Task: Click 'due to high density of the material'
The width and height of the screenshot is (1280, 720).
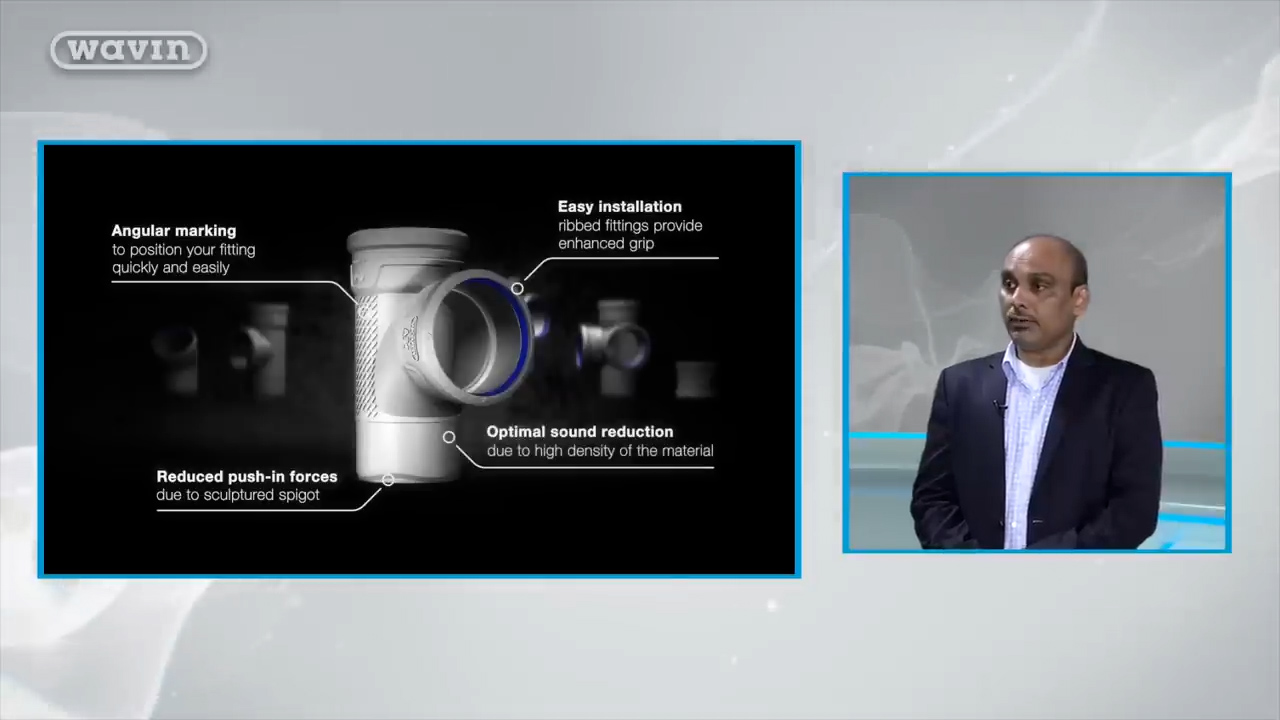Action: [x=599, y=451]
